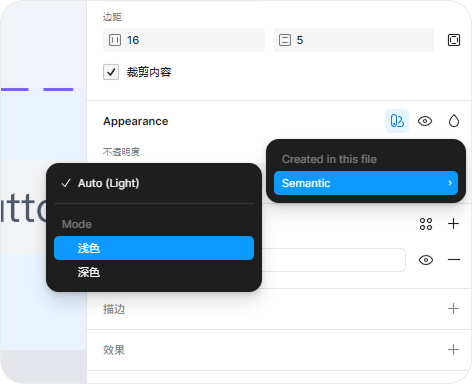Expand Semantic submenu chevron arrow
Screen dimensions: 472x384
450,183
